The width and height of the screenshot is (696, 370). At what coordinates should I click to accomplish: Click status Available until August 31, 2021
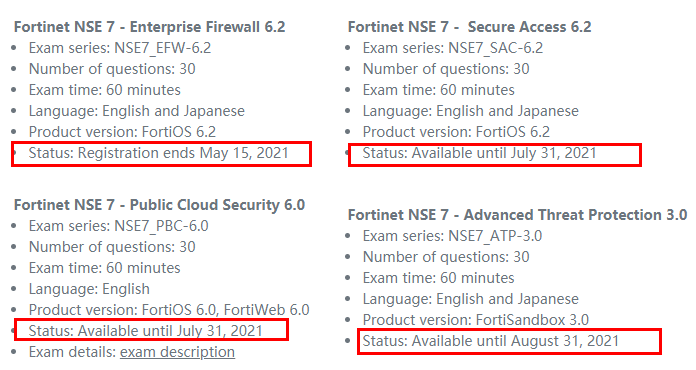pos(490,341)
